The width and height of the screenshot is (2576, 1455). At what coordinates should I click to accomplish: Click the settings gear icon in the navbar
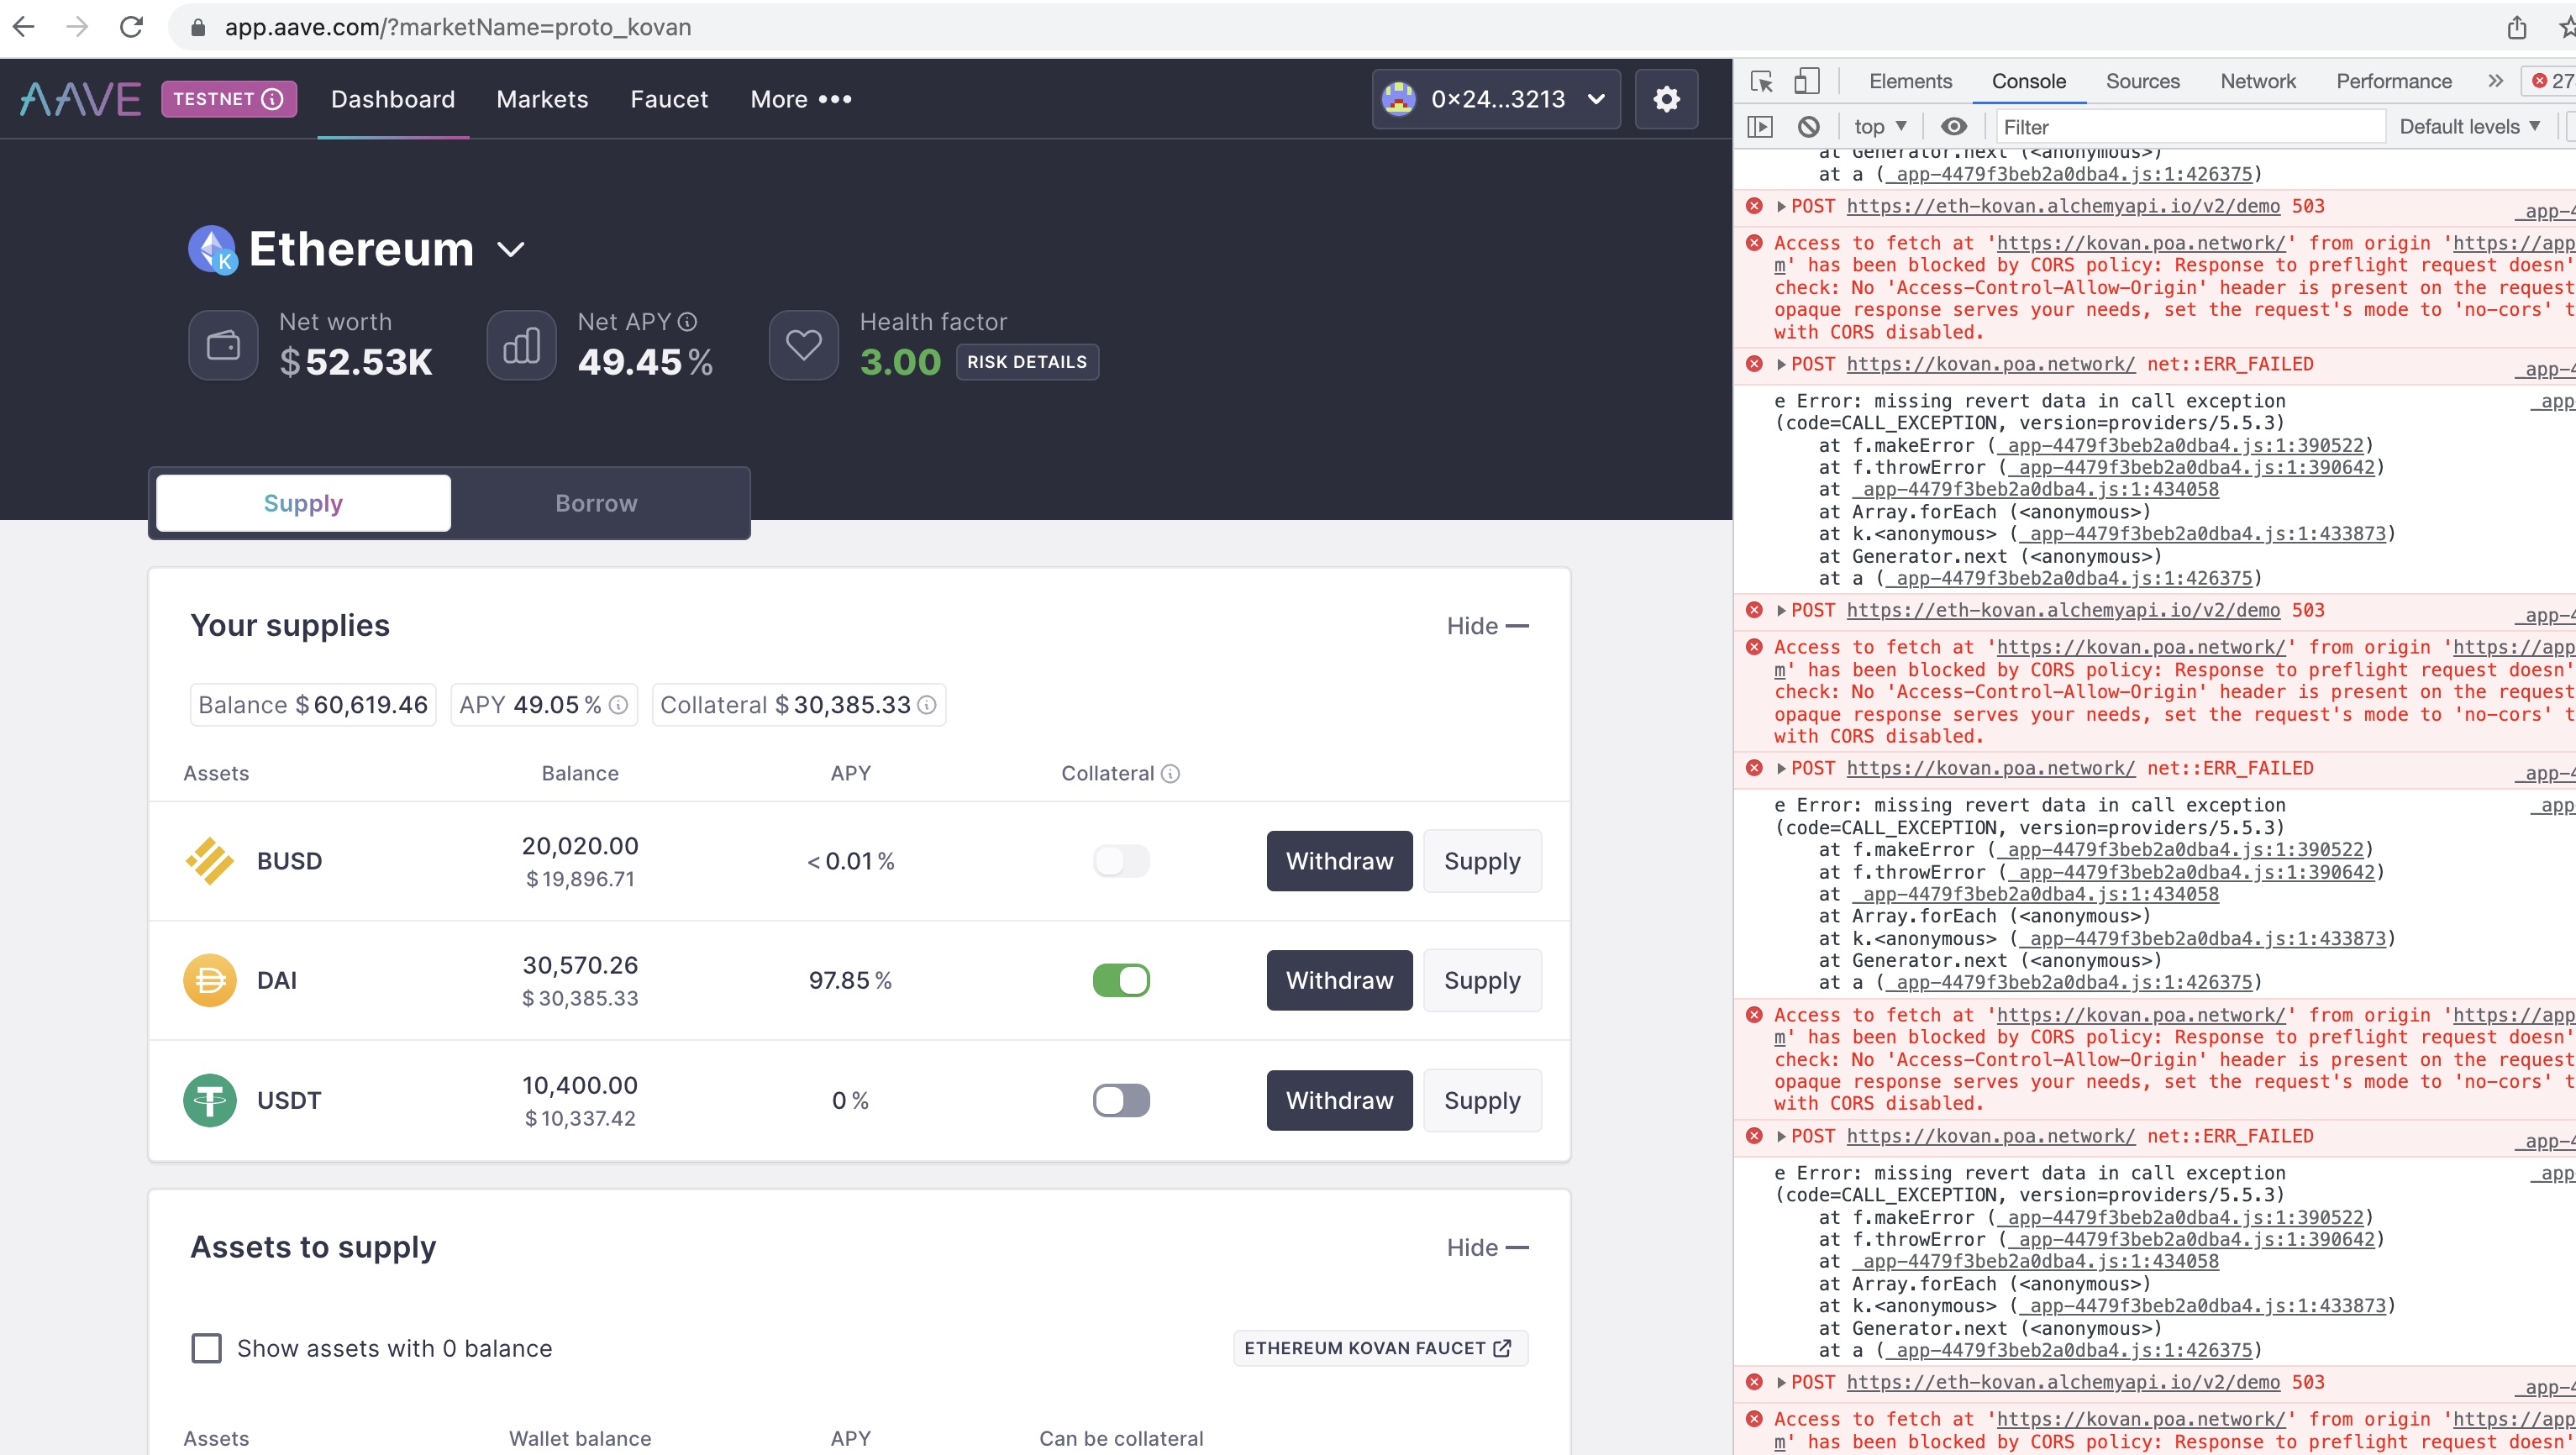[x=1666, y=98]
